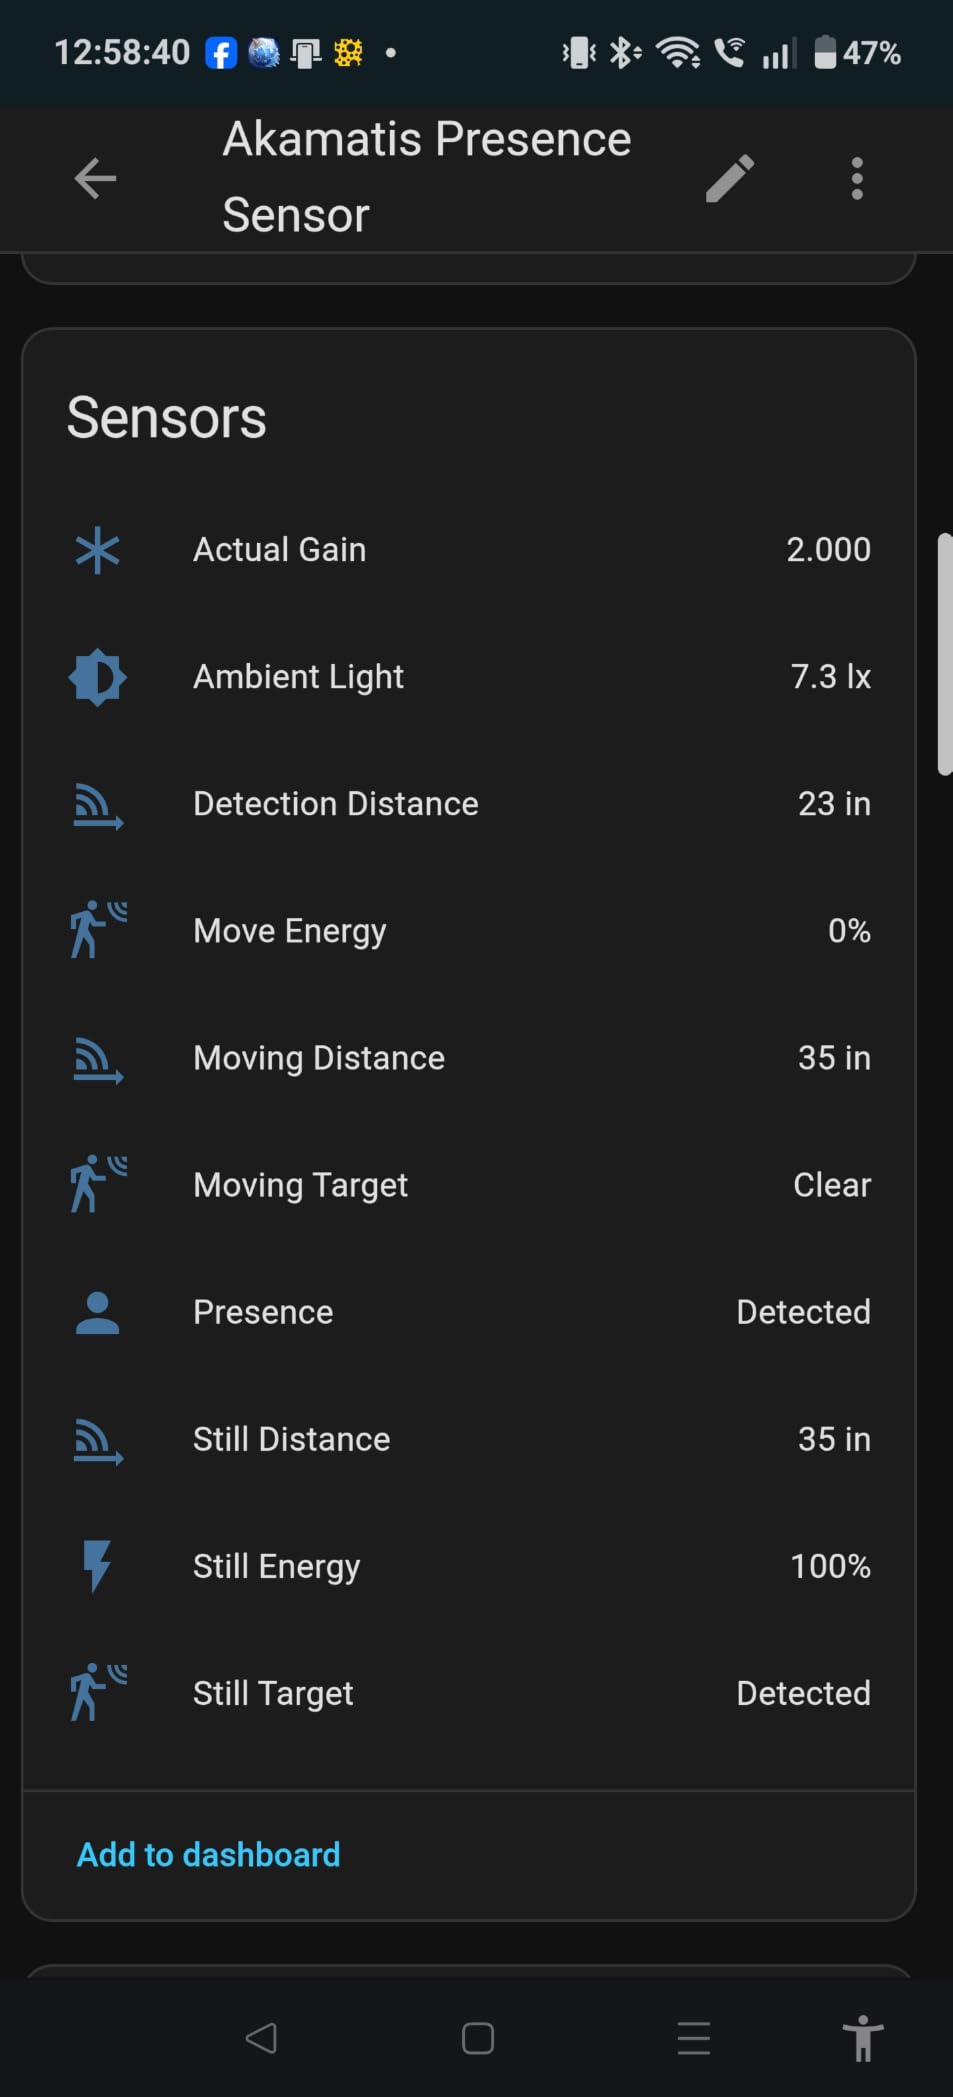Select the Actual Gain asterisk icon
The height and width of the screenshot is (2097, 953).
(97, 550)
